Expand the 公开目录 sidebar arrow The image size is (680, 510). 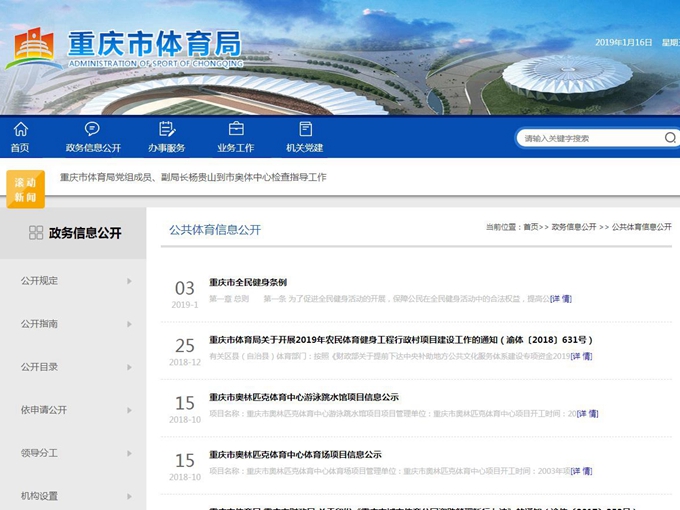coord(129,367)
